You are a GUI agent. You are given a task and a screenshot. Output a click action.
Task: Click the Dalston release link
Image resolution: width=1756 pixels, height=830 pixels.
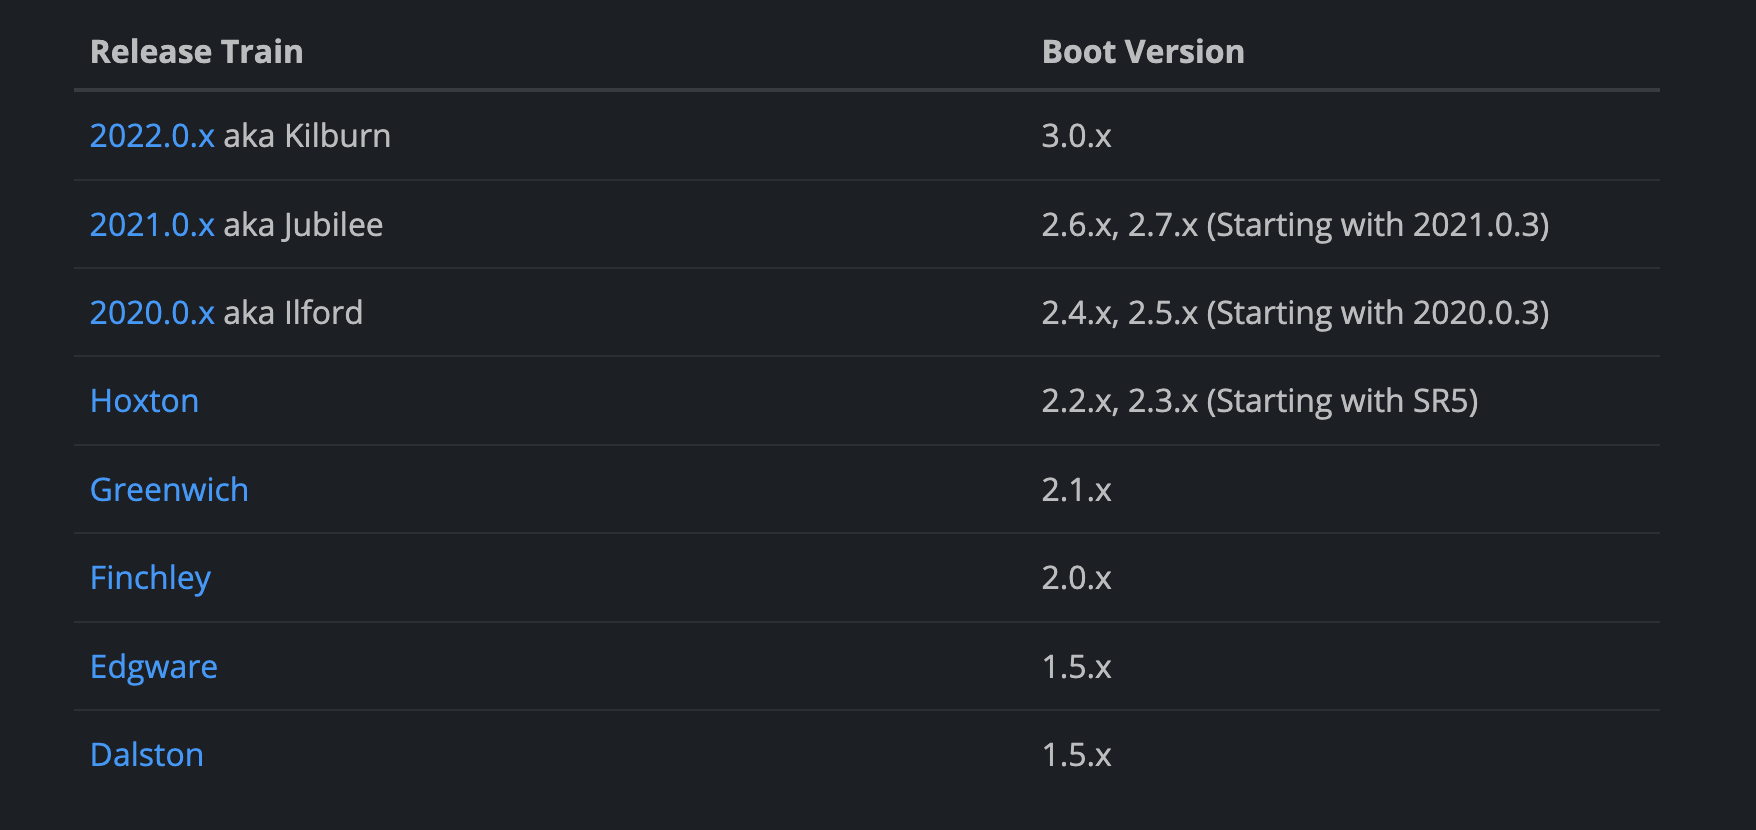(x=146, y=755)
